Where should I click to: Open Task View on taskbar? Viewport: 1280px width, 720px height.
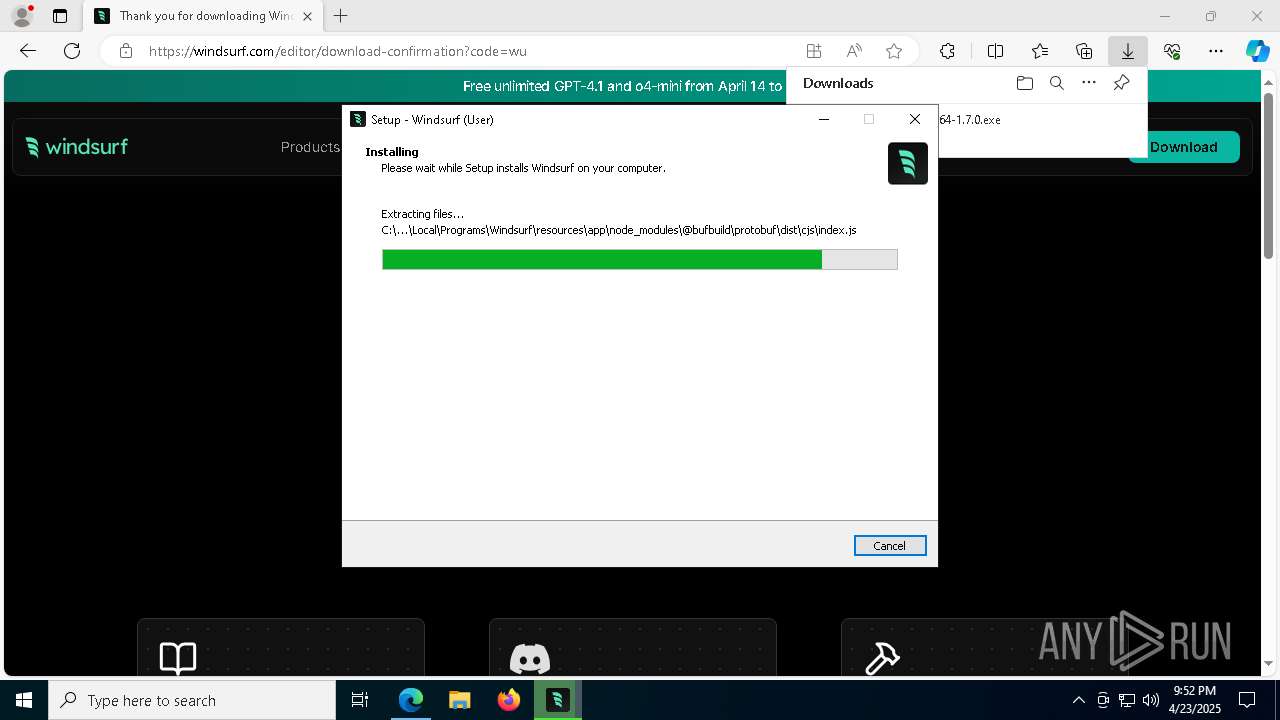[360, 700]
